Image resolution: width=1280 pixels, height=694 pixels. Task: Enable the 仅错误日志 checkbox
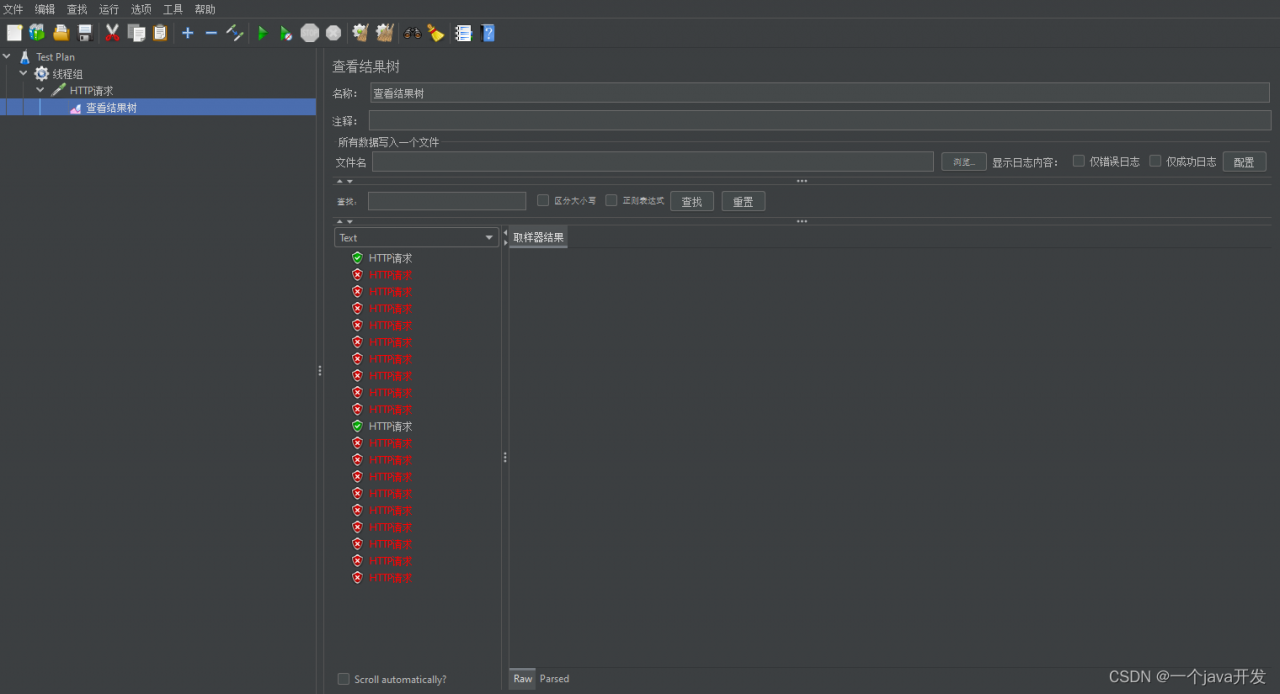point(1079,161)
